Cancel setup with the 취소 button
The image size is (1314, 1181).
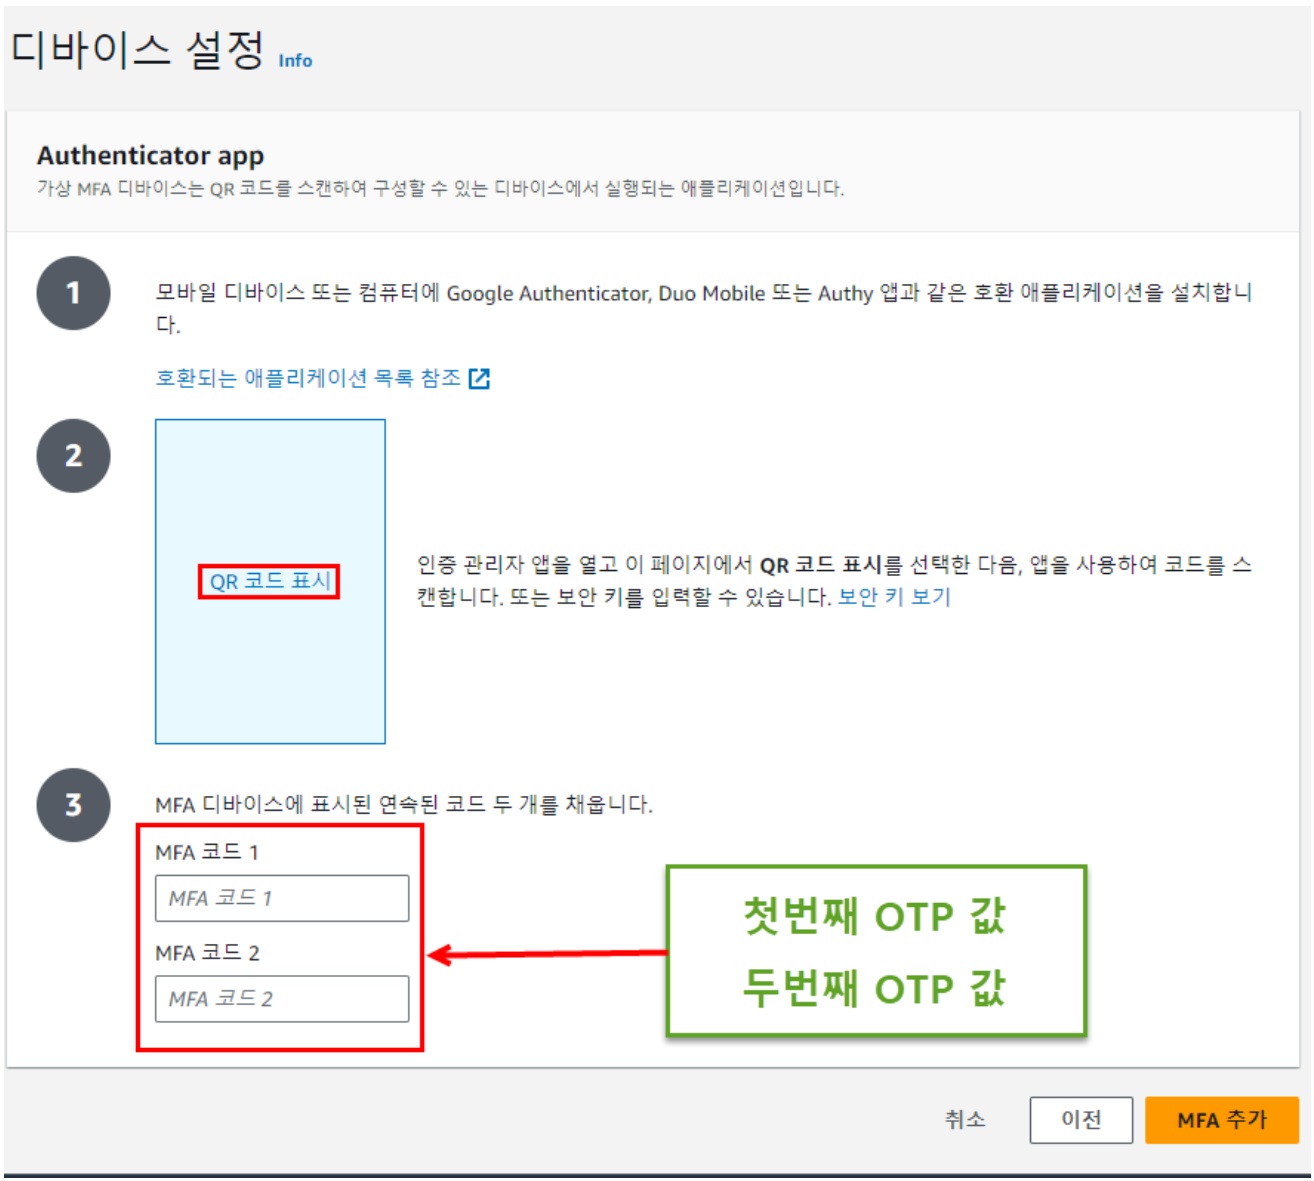(965, 1119)
